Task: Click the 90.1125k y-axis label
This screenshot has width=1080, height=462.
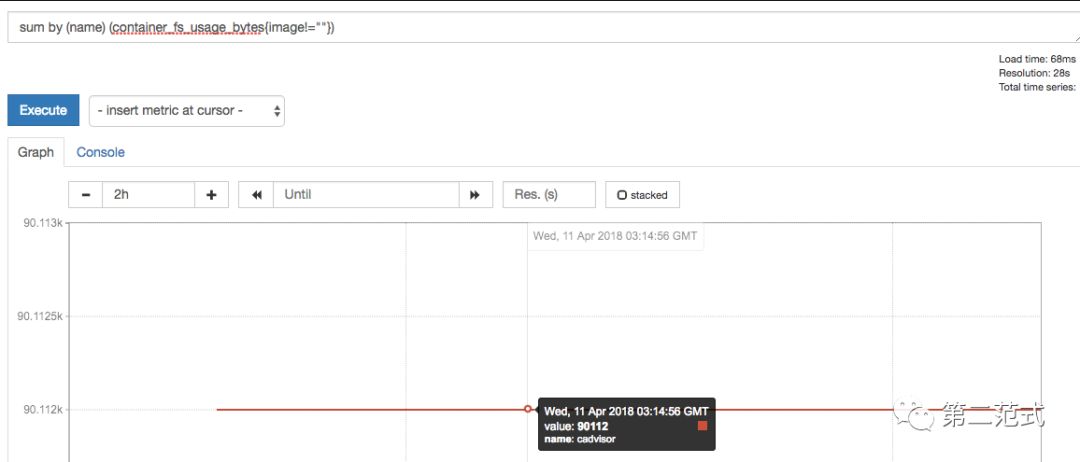Action: (40, 316)
